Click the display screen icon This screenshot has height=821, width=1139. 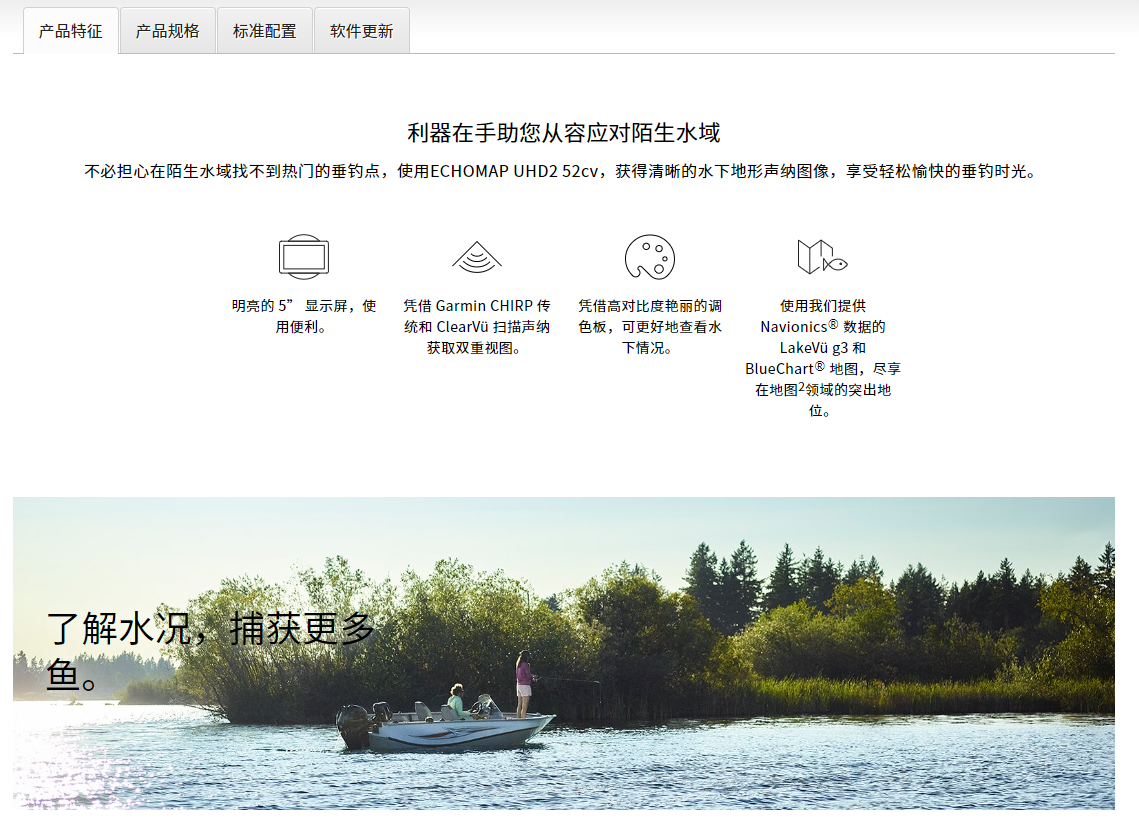pos(303,257)
